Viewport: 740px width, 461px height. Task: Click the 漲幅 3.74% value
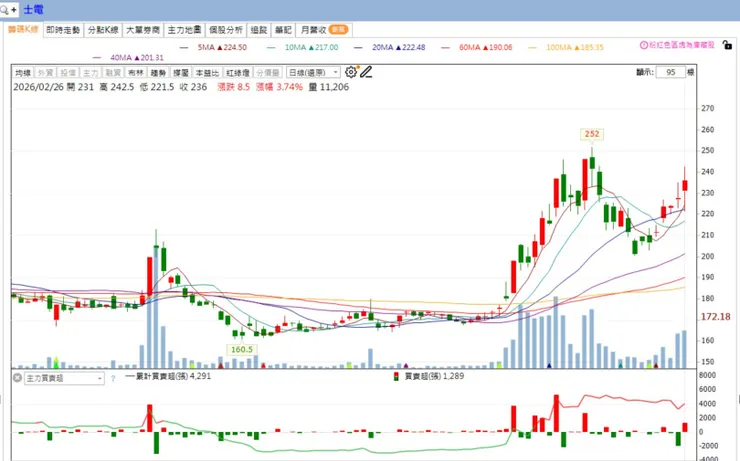click(x=279, y=87)
